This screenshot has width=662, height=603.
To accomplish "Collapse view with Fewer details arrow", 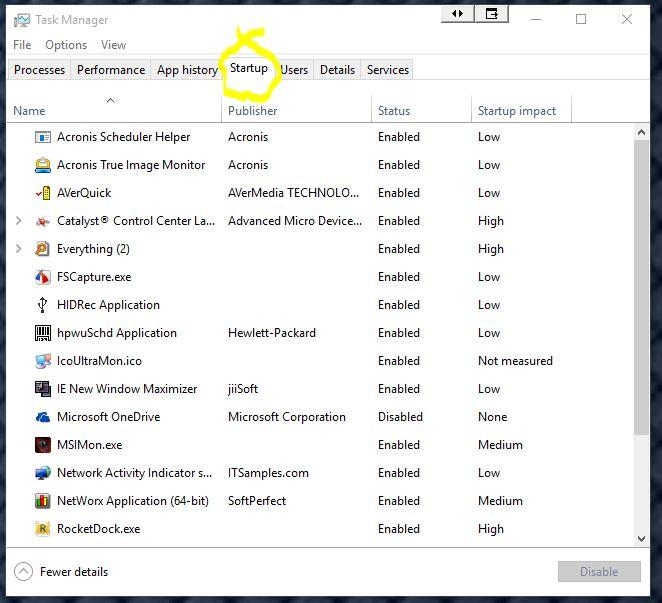I will (23, 572).
